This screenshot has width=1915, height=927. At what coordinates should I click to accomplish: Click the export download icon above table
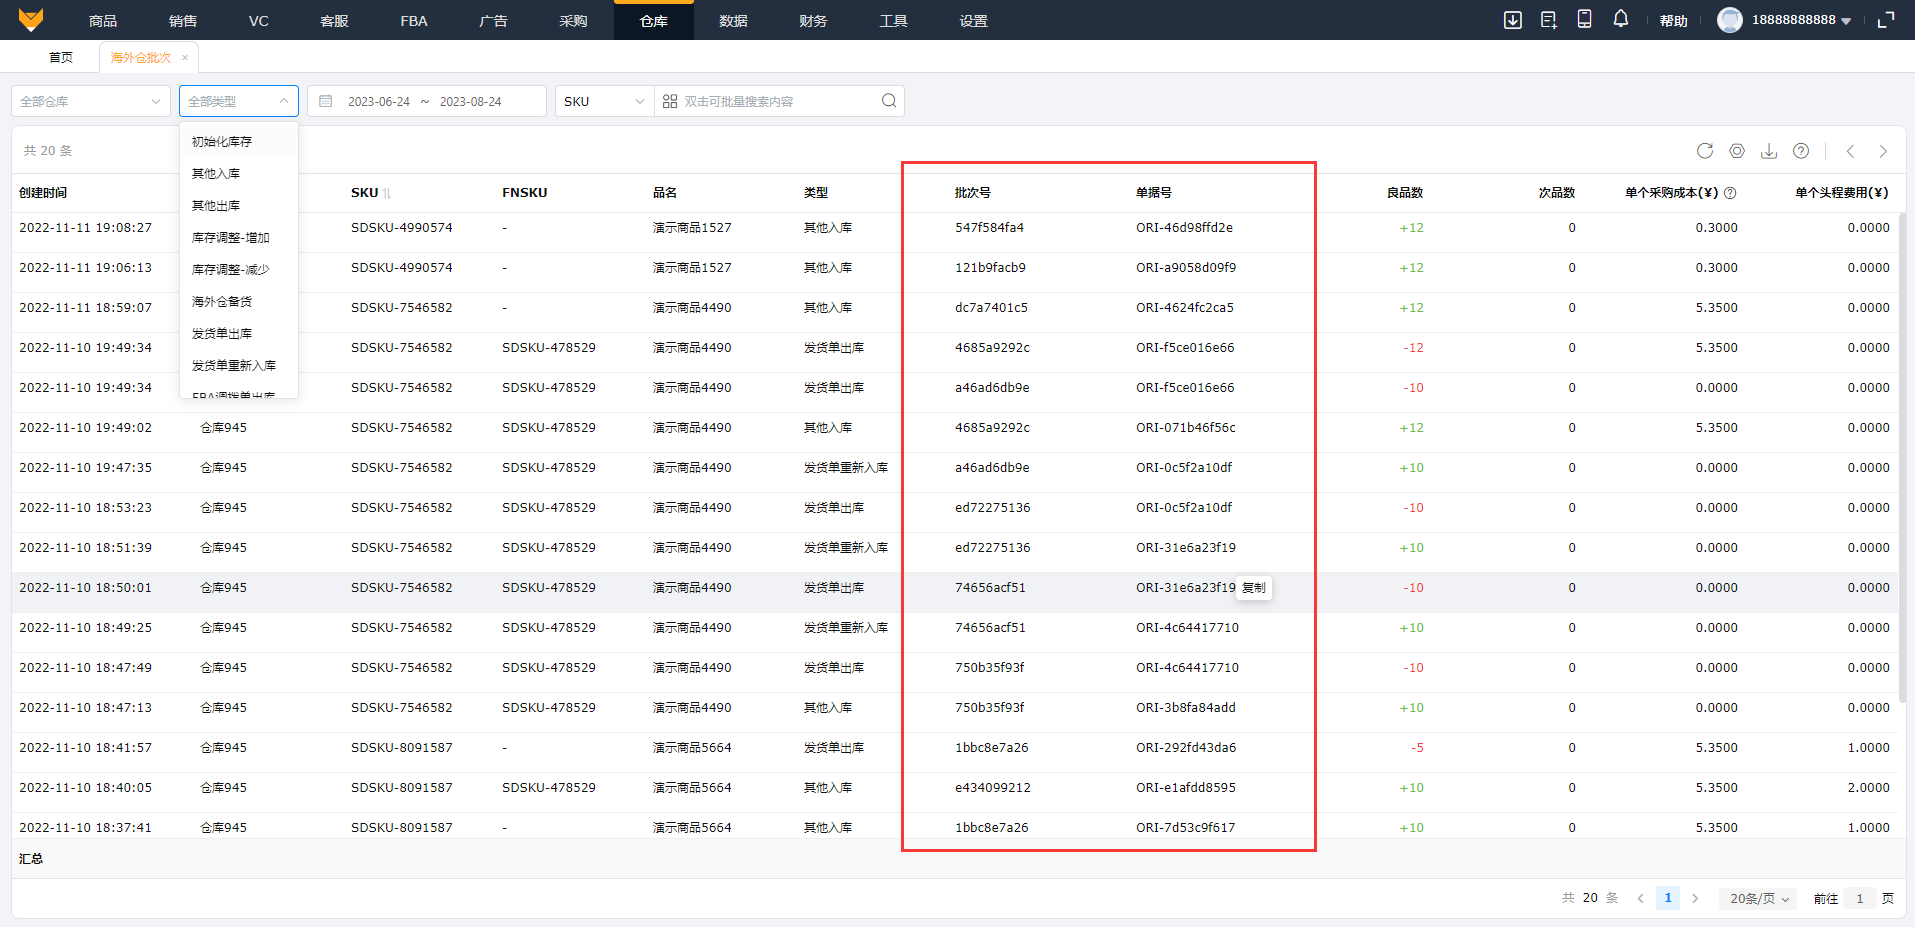pos(1769,151)
